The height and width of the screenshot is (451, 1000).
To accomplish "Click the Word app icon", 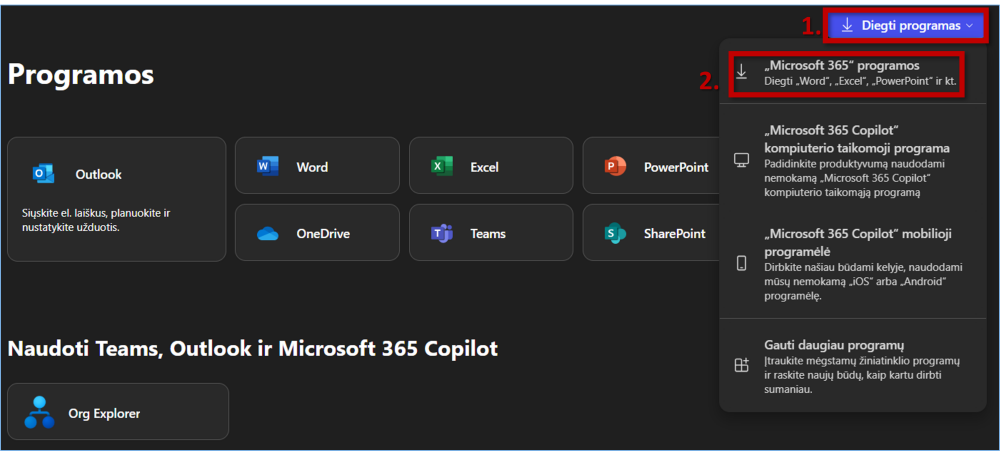I will [x=268, y=167].
